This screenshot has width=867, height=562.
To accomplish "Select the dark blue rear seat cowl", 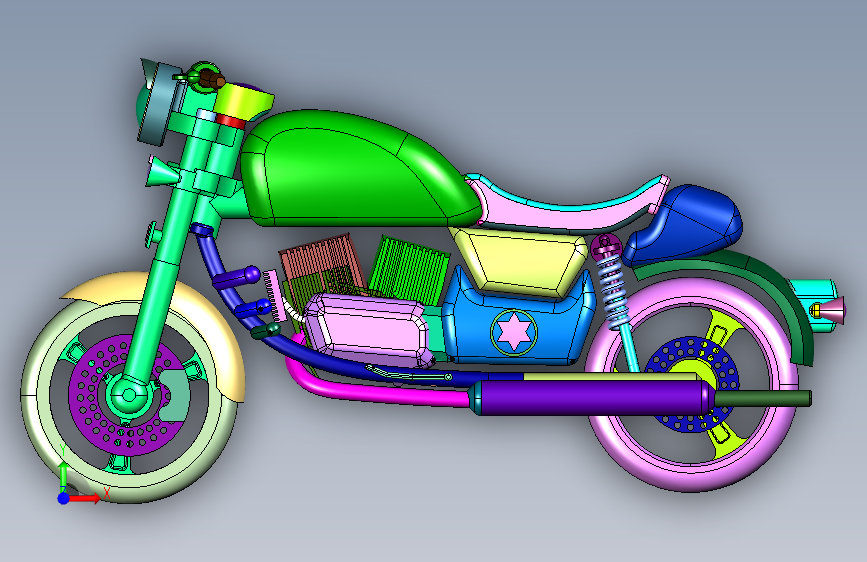I will click(683, 224).
